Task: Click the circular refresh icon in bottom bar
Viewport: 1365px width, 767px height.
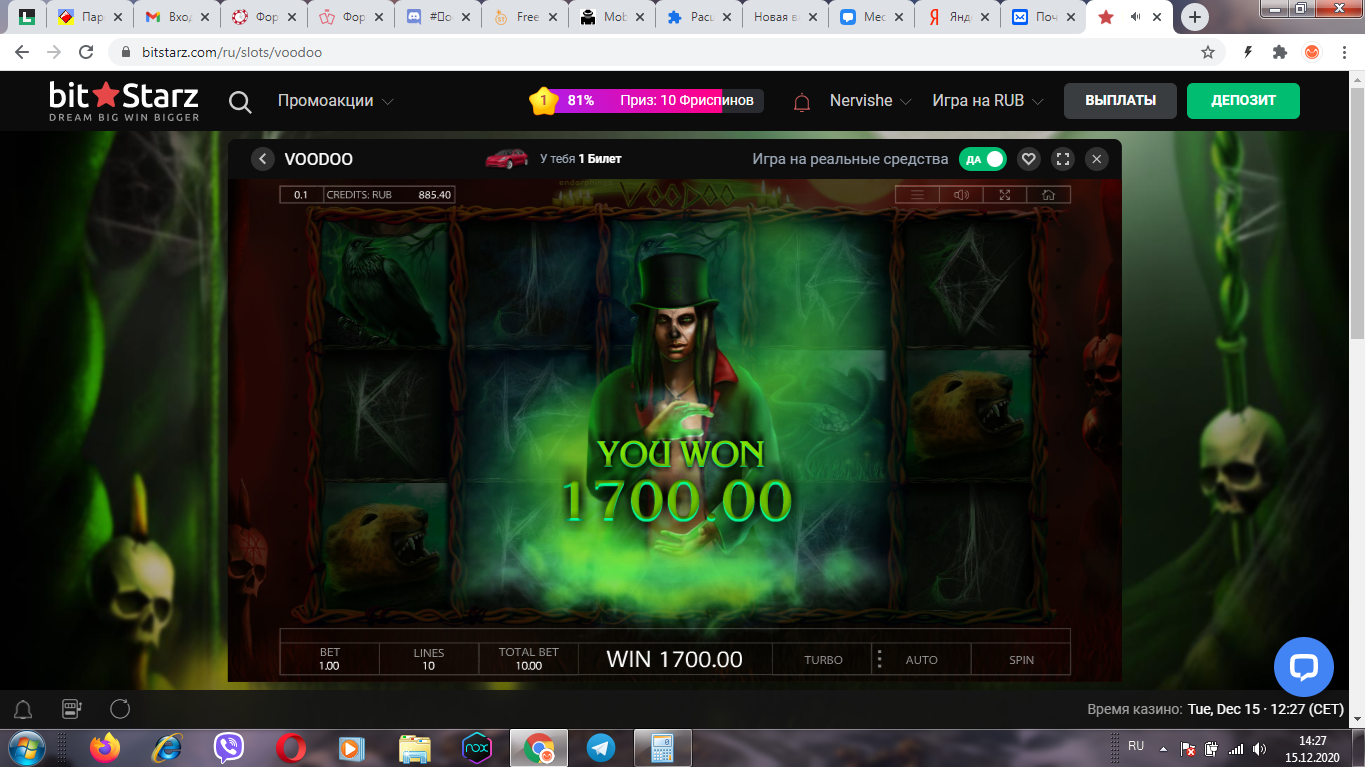Action: 120,710
